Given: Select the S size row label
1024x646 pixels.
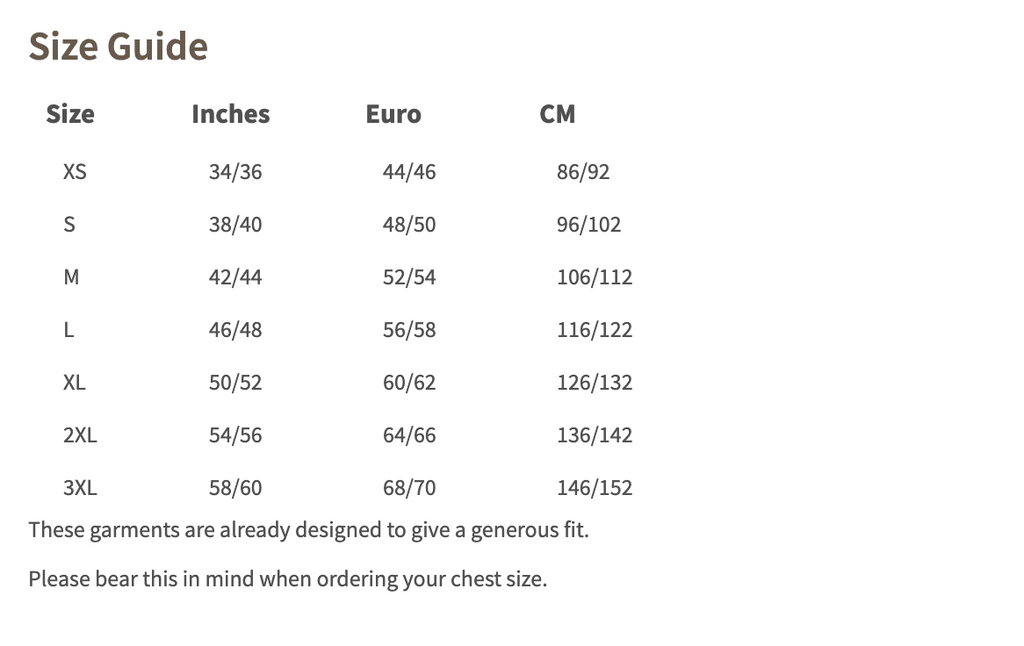Looking at the screenshot, I should point(69,224).
